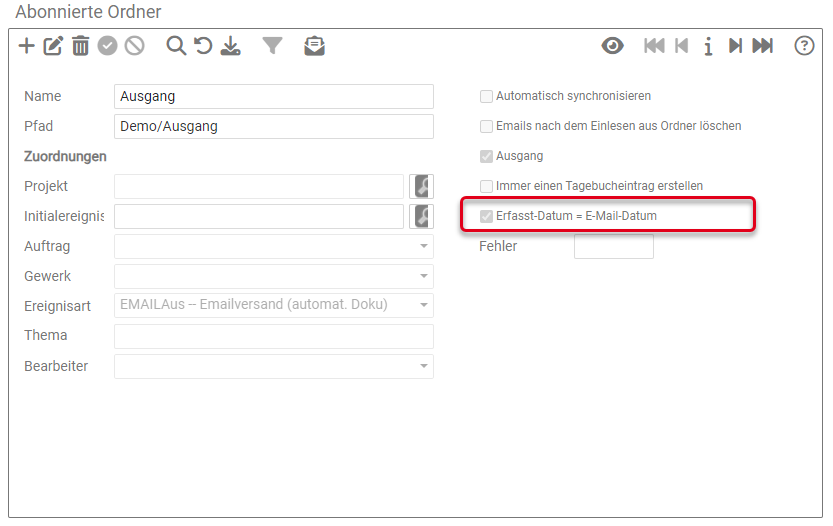Click the open envelope mail icon
Screen dimensions: 833x526
315,46
